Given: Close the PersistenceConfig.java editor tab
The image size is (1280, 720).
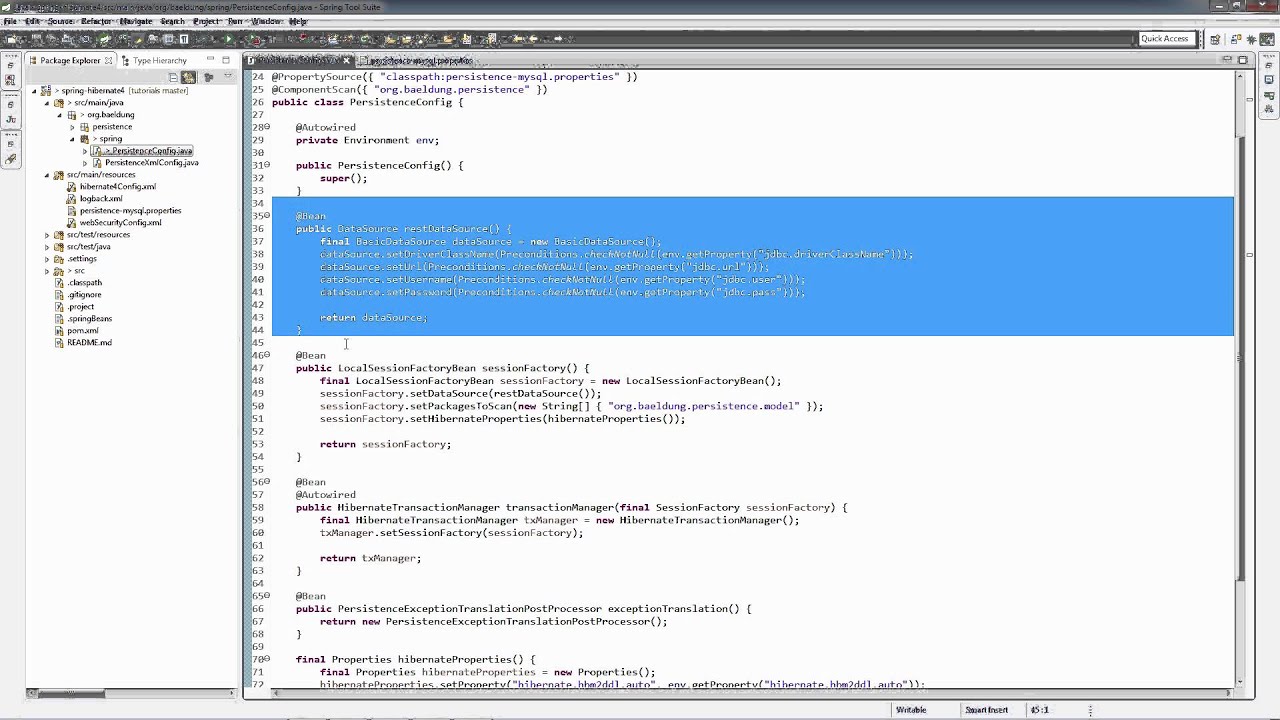Looking at the screenshot, I should coord(347,61).
